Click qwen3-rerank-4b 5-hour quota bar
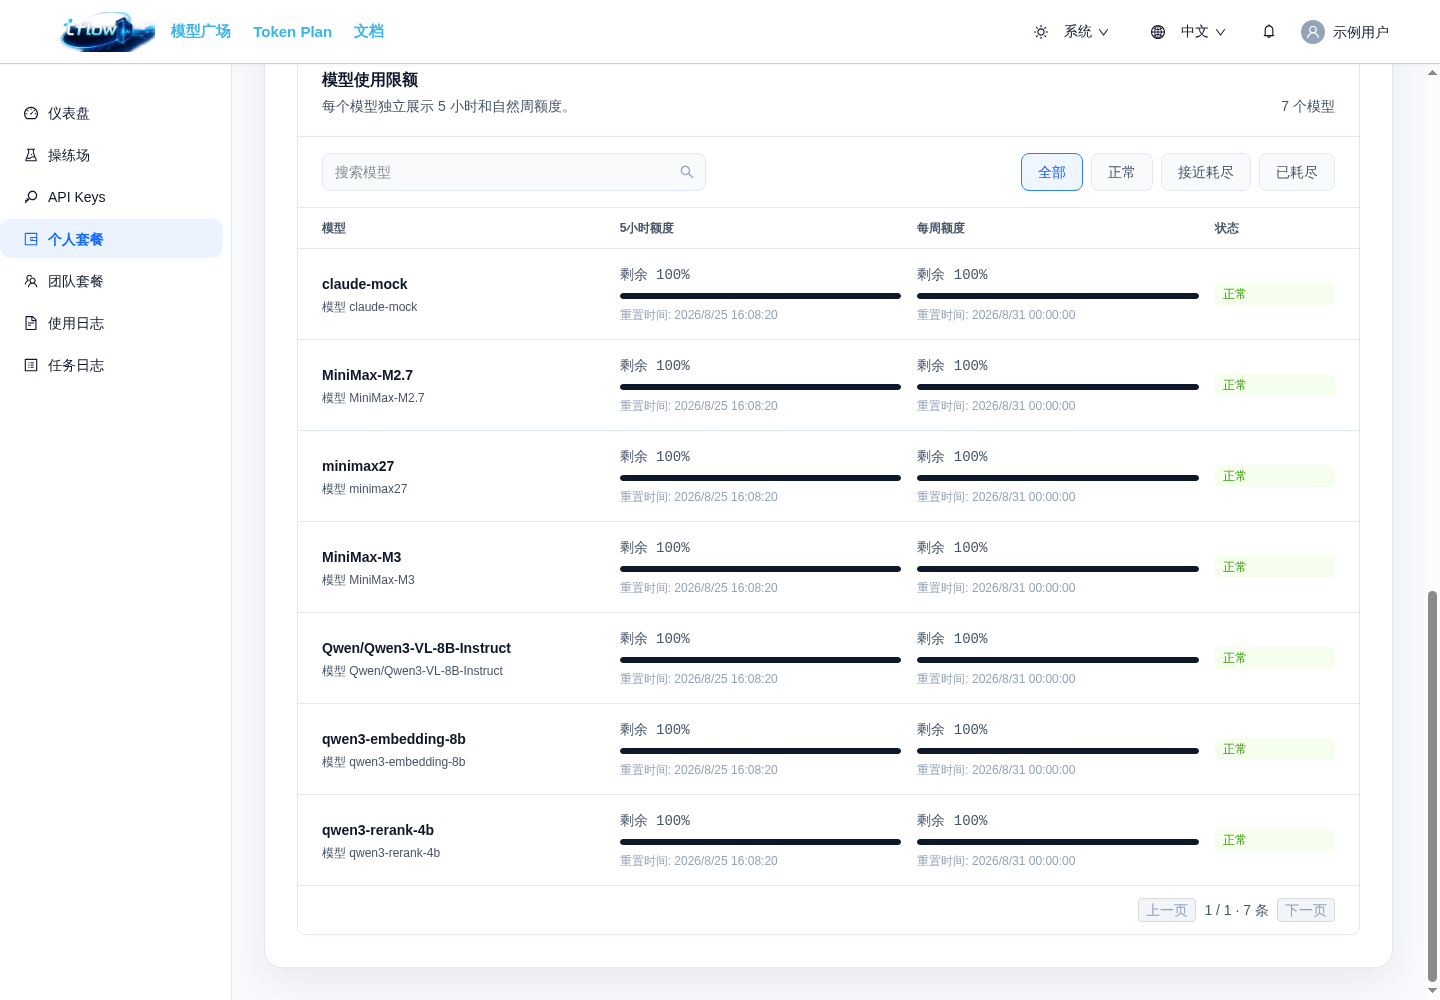The image size is (1440, 1000). (760, 842)
